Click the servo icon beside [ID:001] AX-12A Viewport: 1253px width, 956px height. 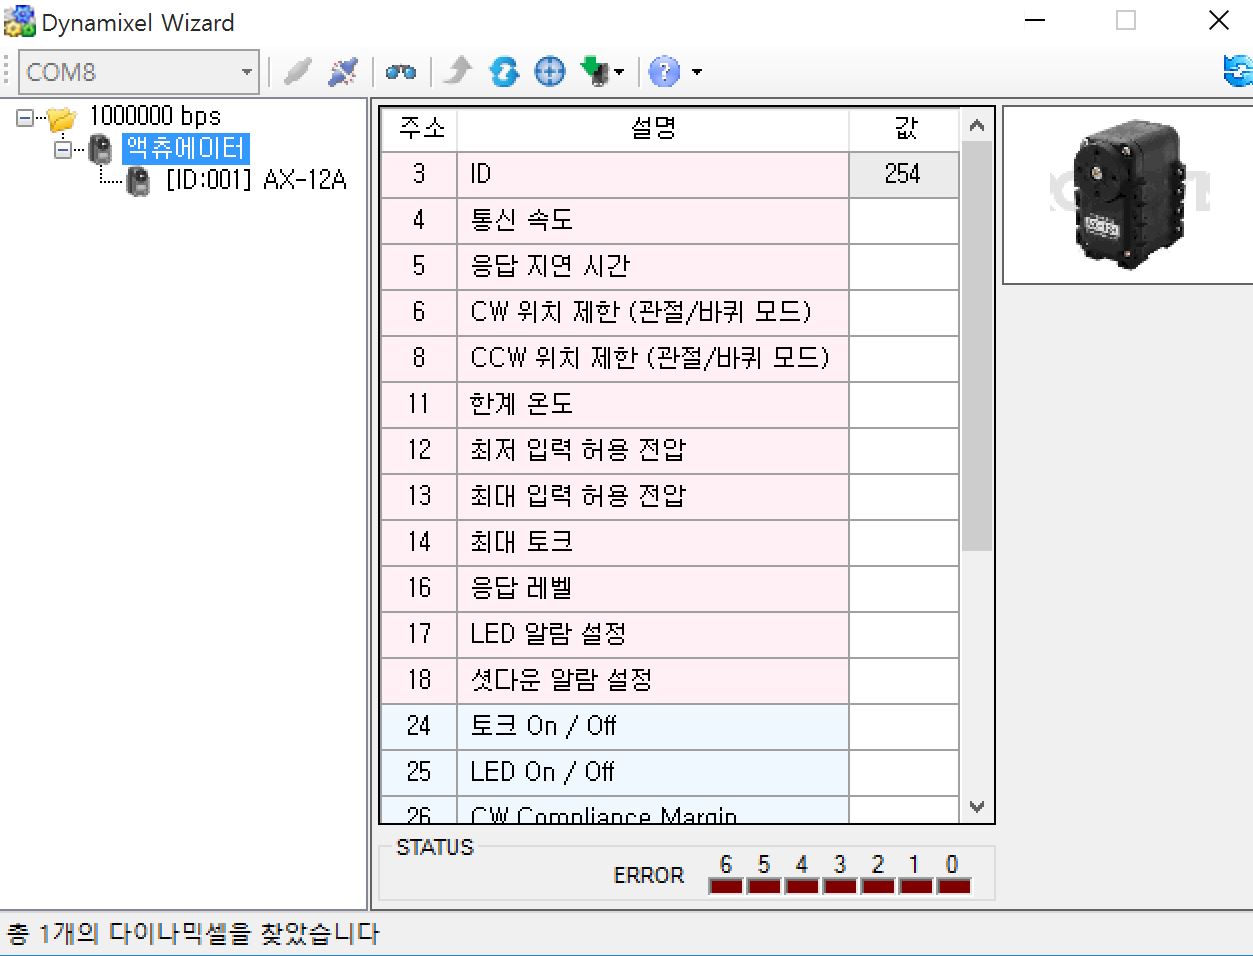coord(139,181)
